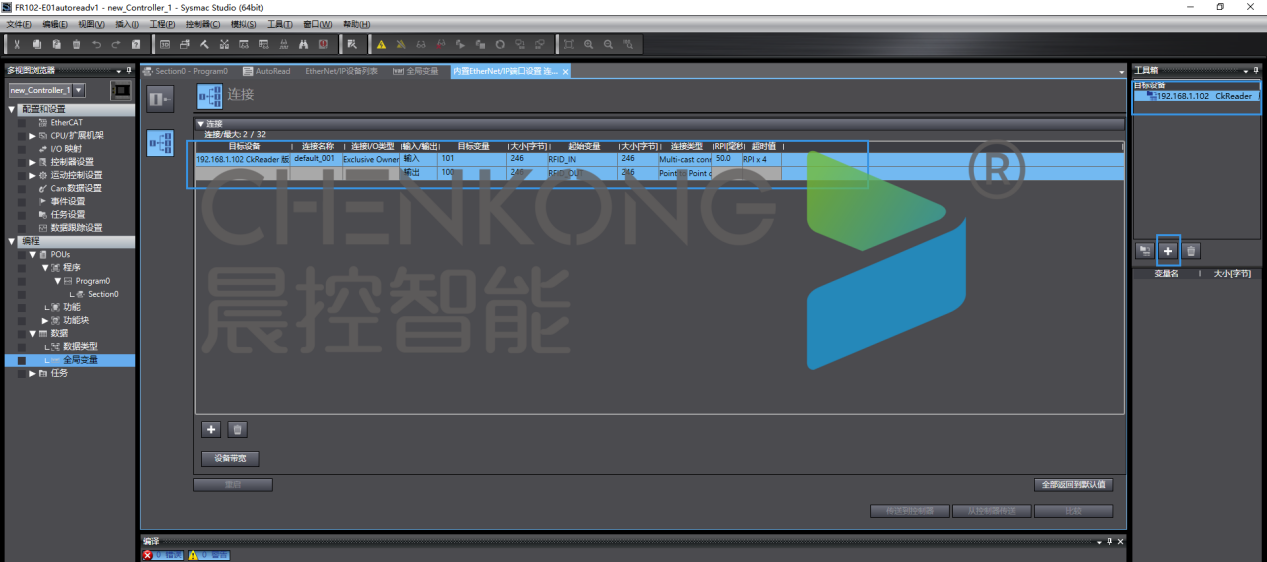
Task: Expand the 控制器设置 tree node
Action: pos(32,162)
